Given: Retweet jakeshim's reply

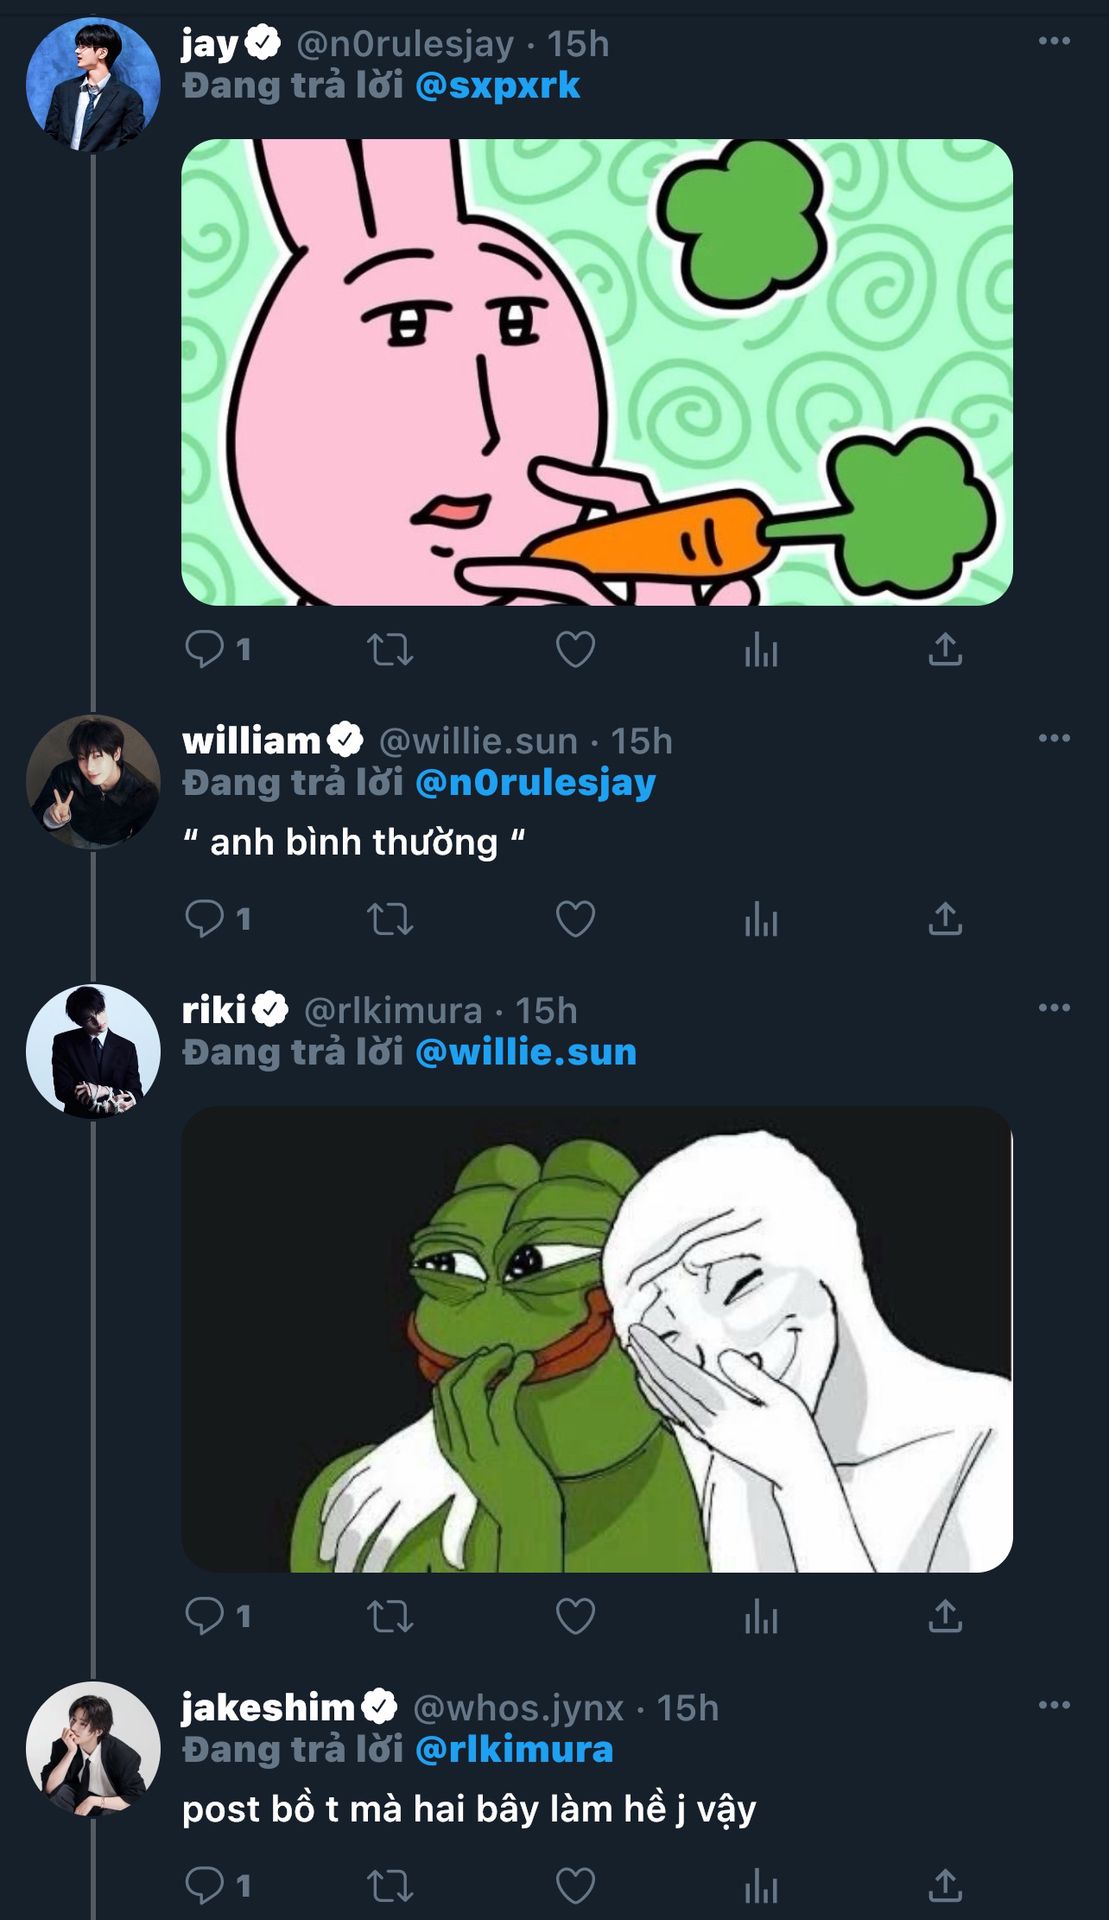Looking at the screenshot, I should click(x=389, y=1887).
